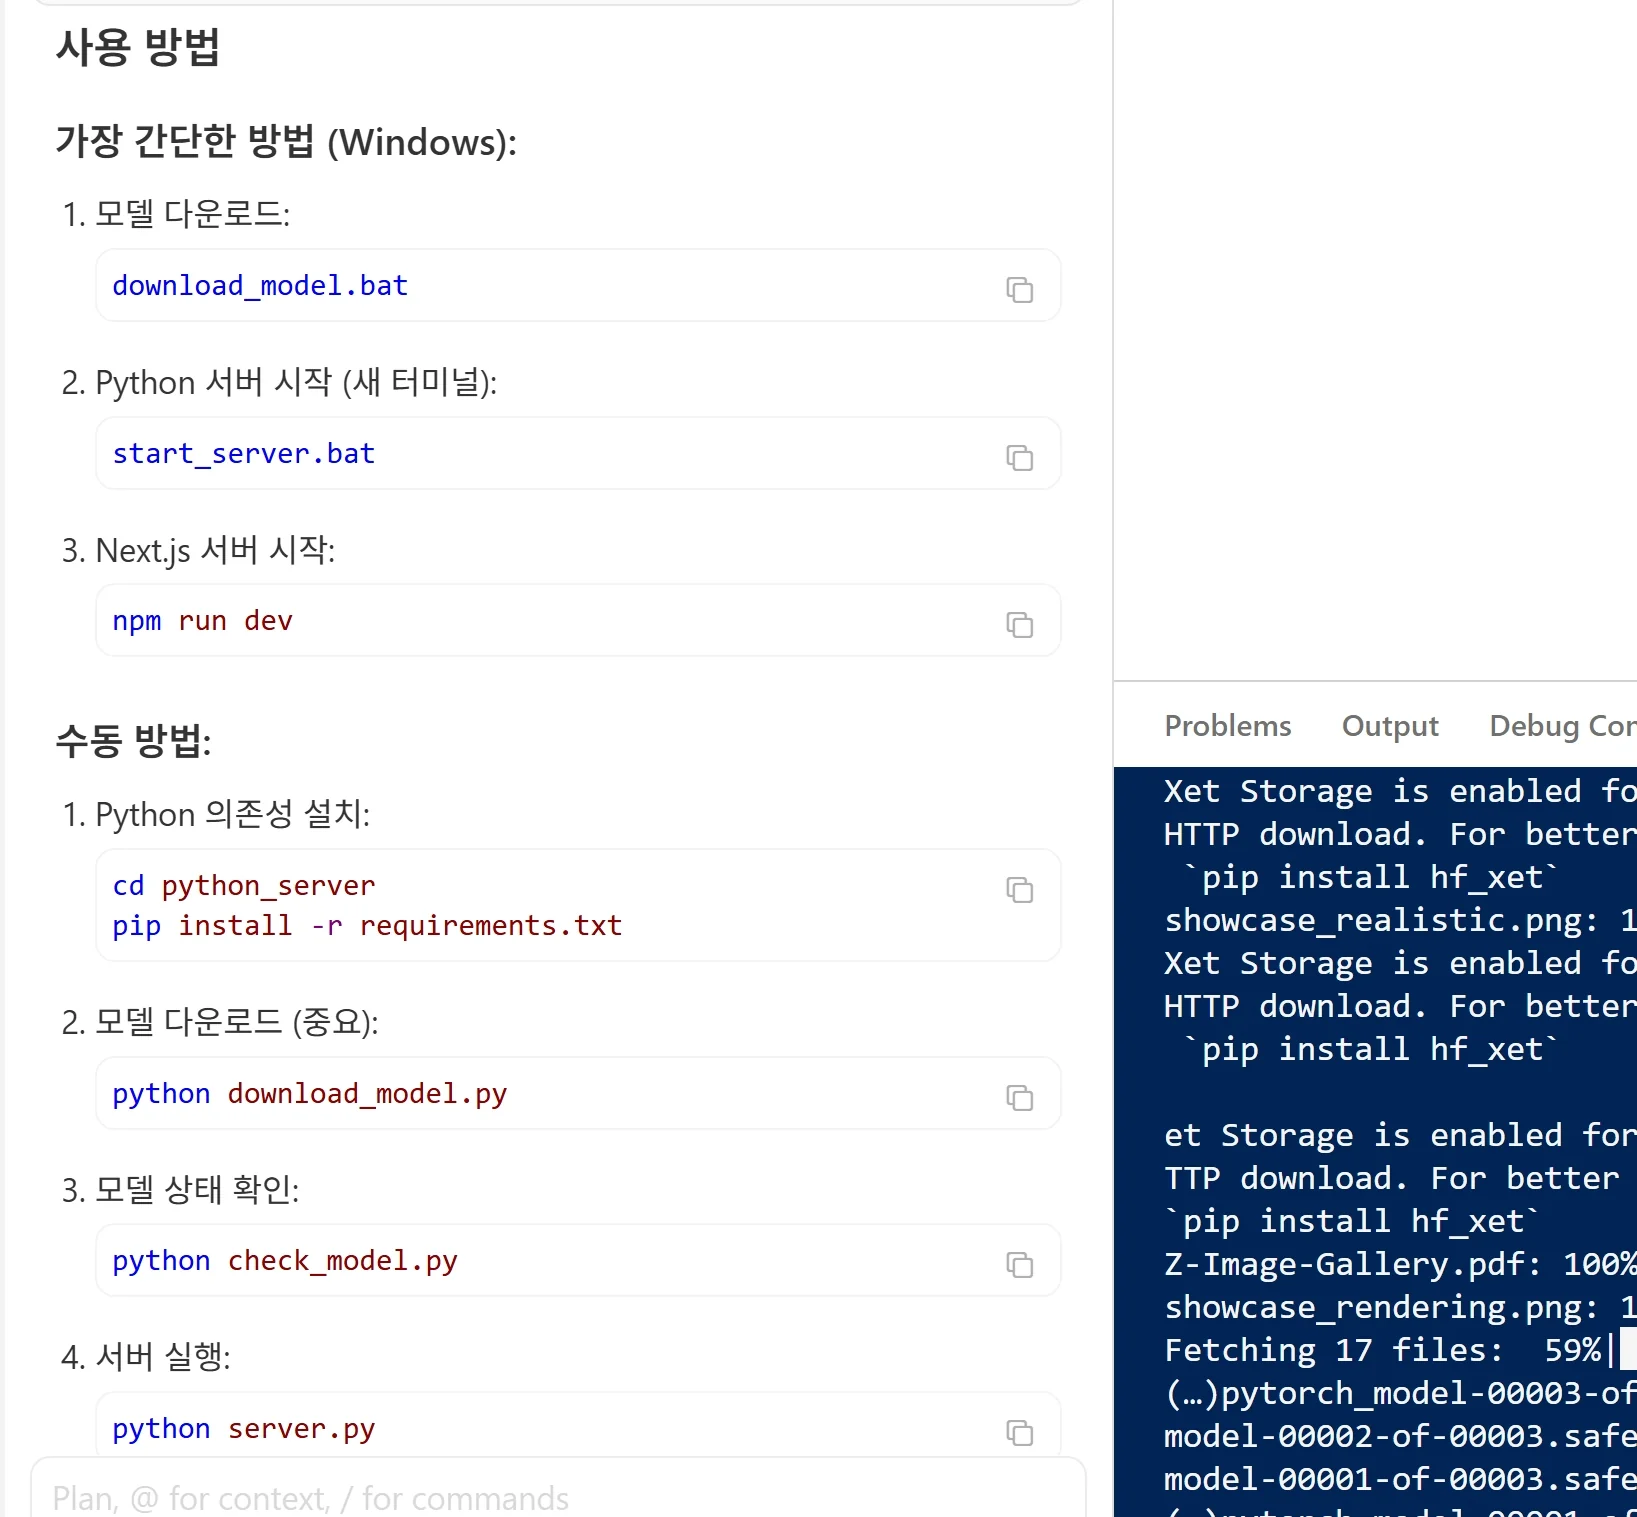Select the pip install -r requirements.txt line
Viewport: 1637px width, 1517px height.
[366, 925]
